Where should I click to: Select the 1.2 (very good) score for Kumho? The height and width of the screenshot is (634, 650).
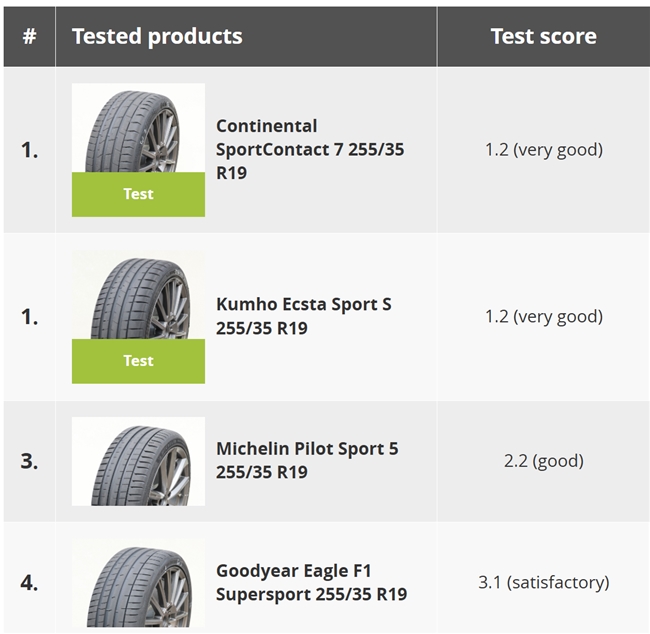pos(543,316)
